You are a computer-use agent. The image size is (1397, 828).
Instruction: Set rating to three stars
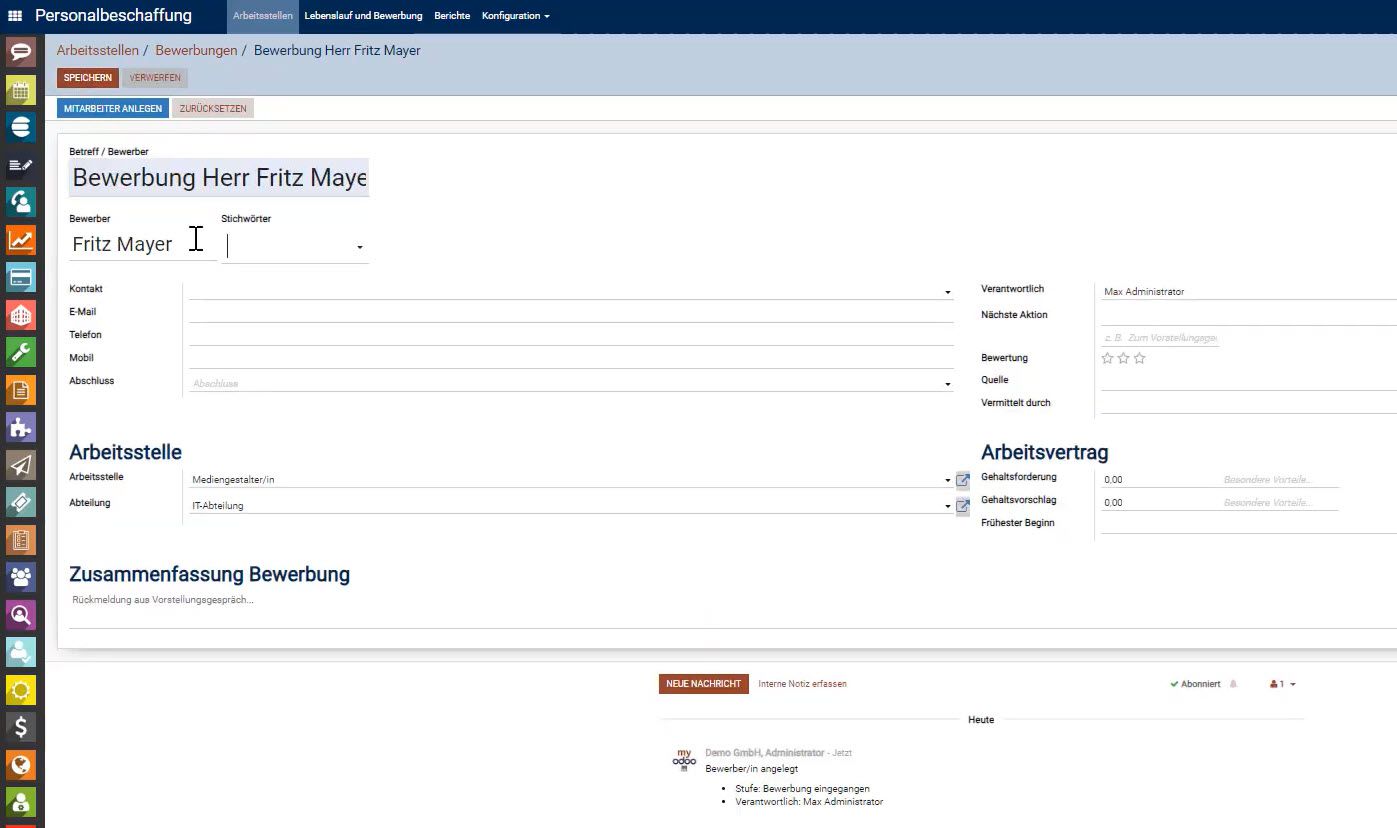click(x=1140, y=357)
